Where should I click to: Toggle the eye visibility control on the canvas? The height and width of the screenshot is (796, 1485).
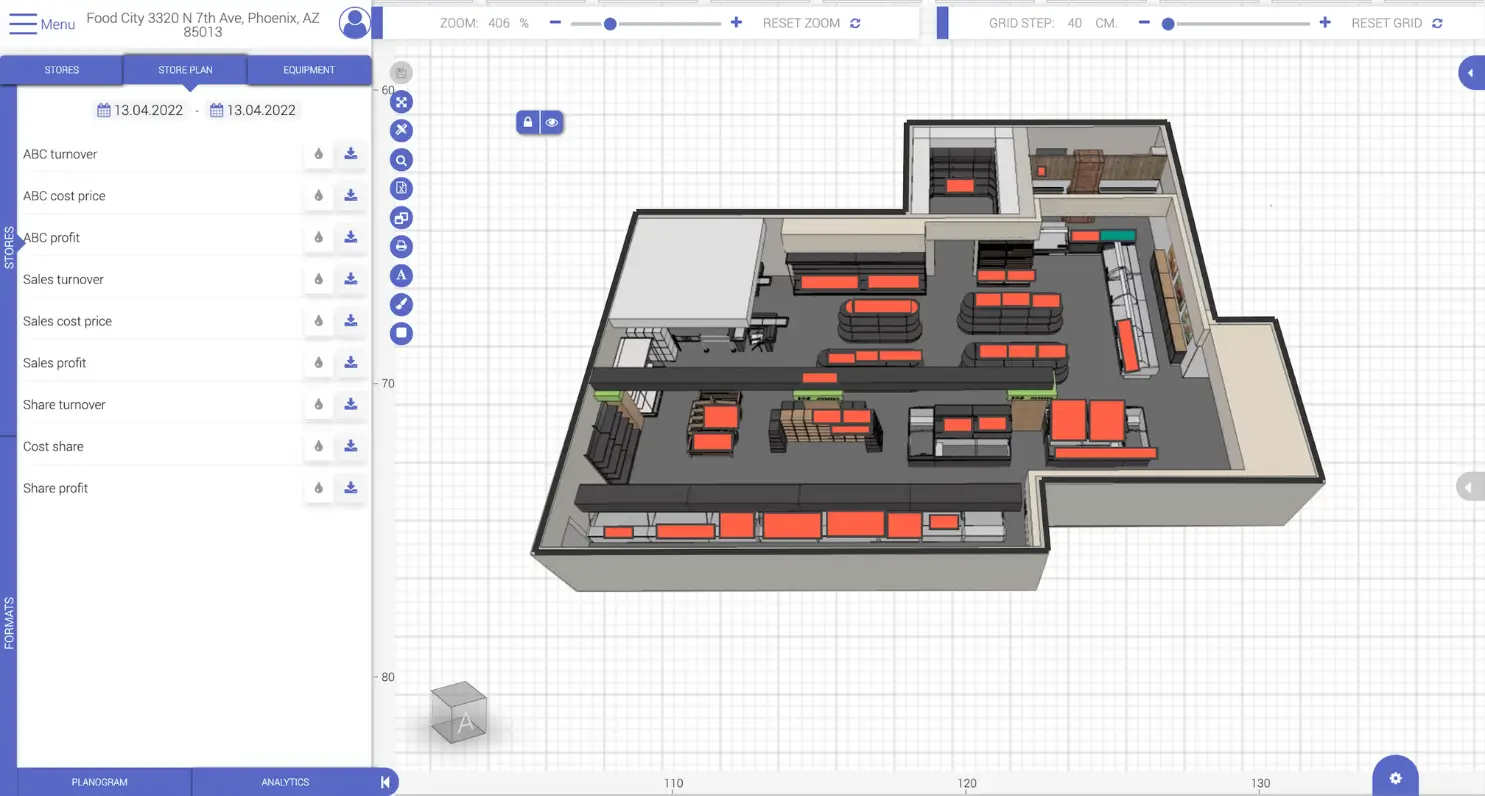[x=552, y=121]
